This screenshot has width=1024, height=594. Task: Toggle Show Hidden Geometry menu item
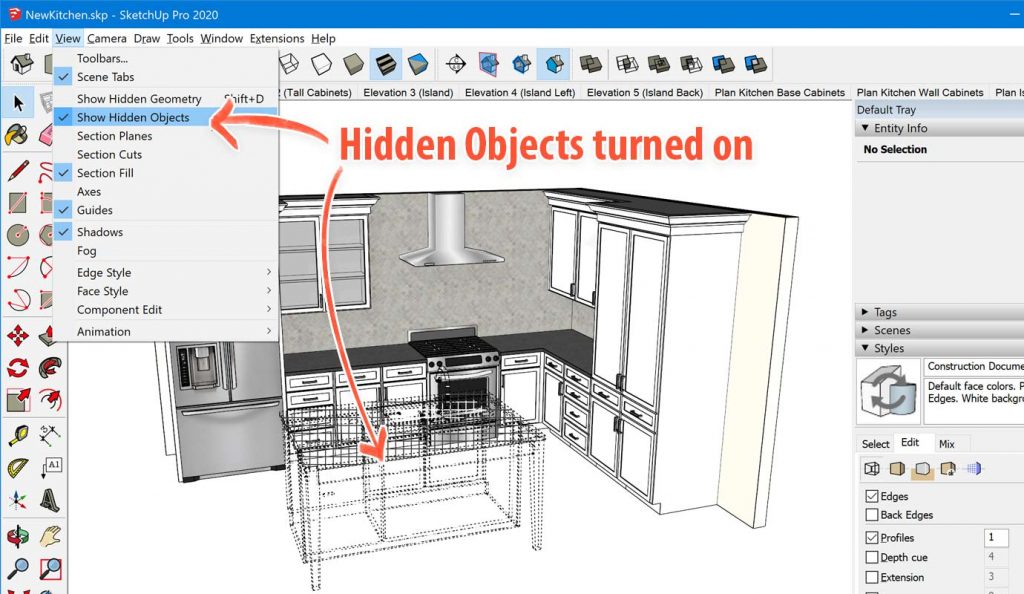139,99
